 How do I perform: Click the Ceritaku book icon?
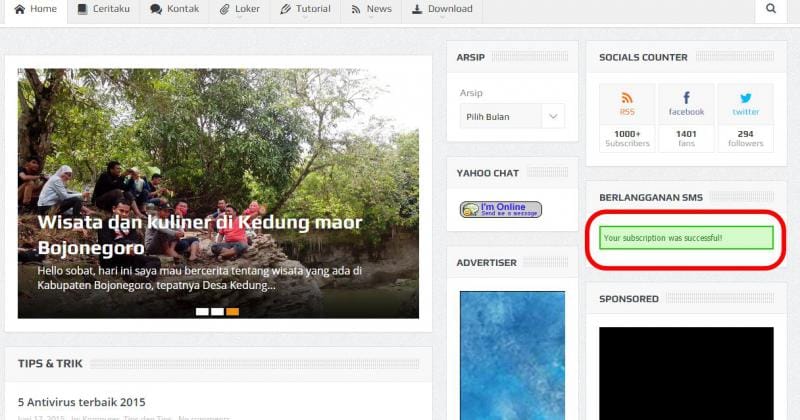point(82,9)
